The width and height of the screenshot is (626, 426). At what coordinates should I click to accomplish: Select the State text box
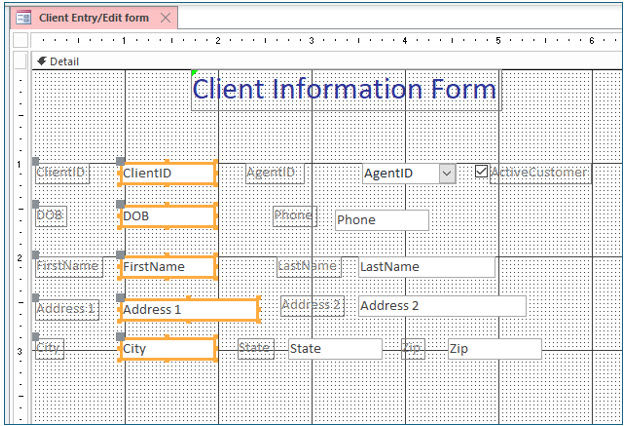(335, 349)
